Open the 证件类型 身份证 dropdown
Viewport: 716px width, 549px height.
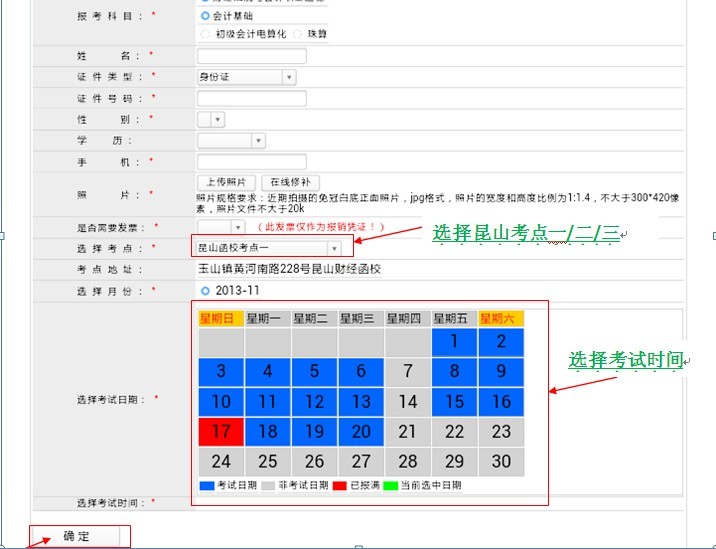pyautogui.click(x=247, y=77)
